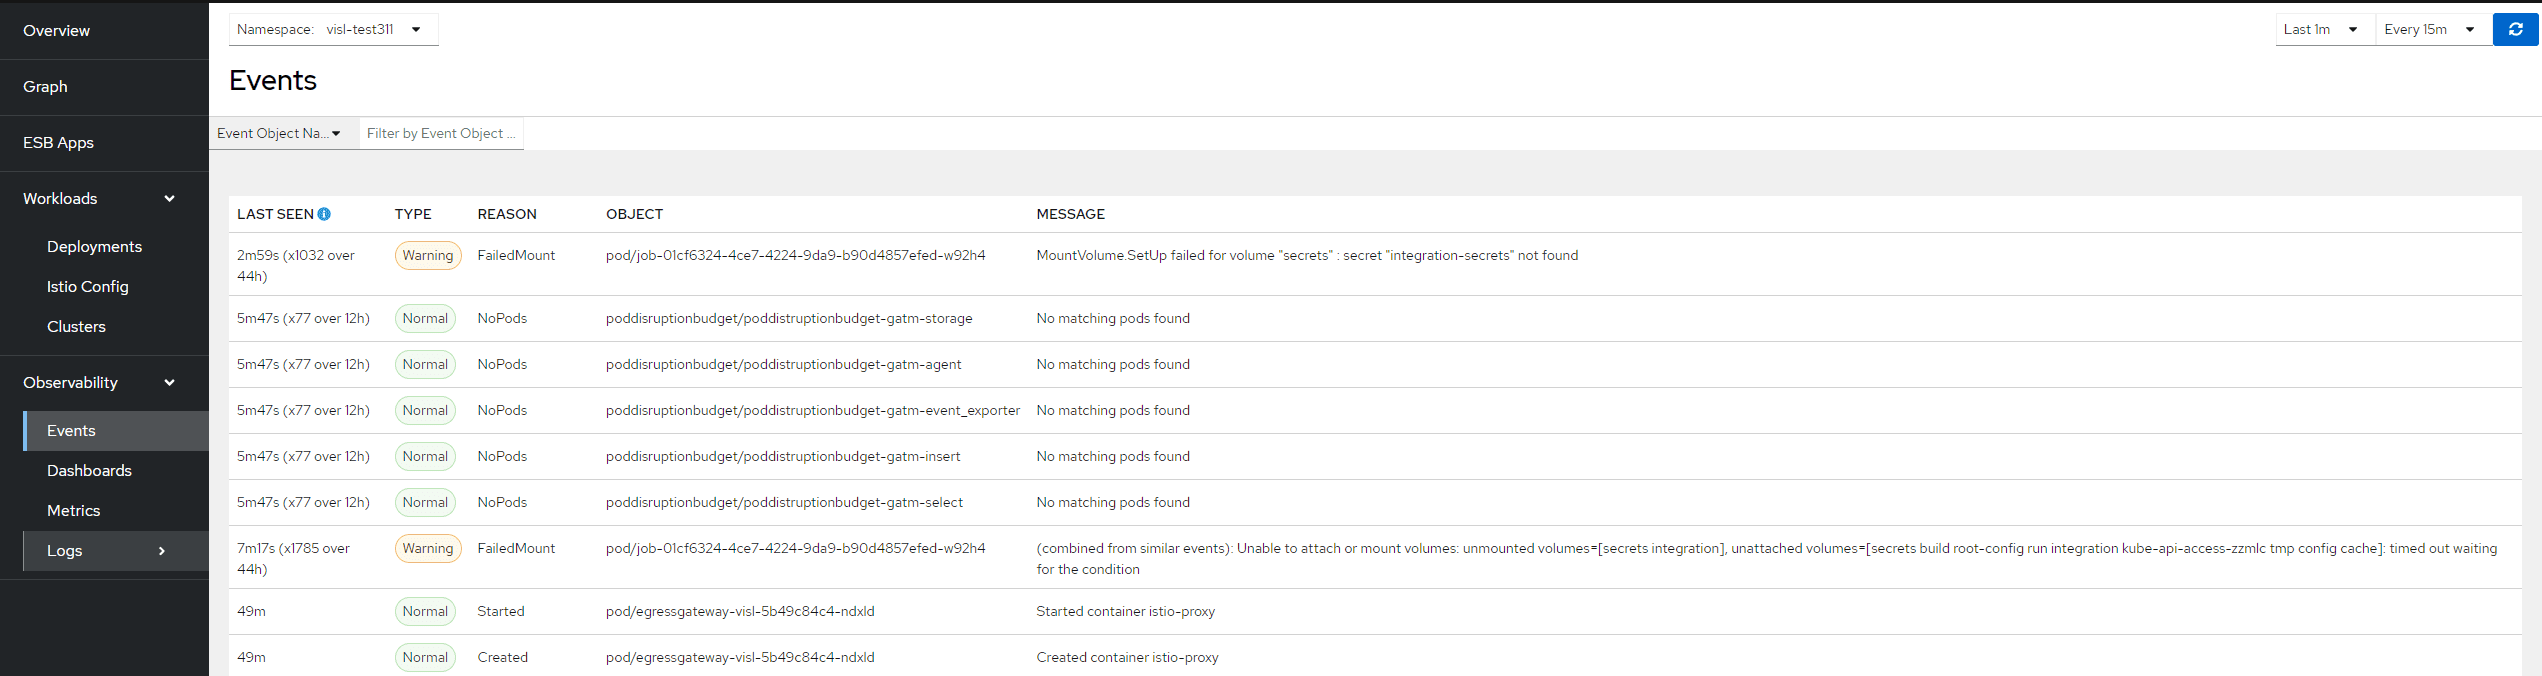2542x676 pixels.
Task: Navigate to Istio Config
Action: (88, 287)
